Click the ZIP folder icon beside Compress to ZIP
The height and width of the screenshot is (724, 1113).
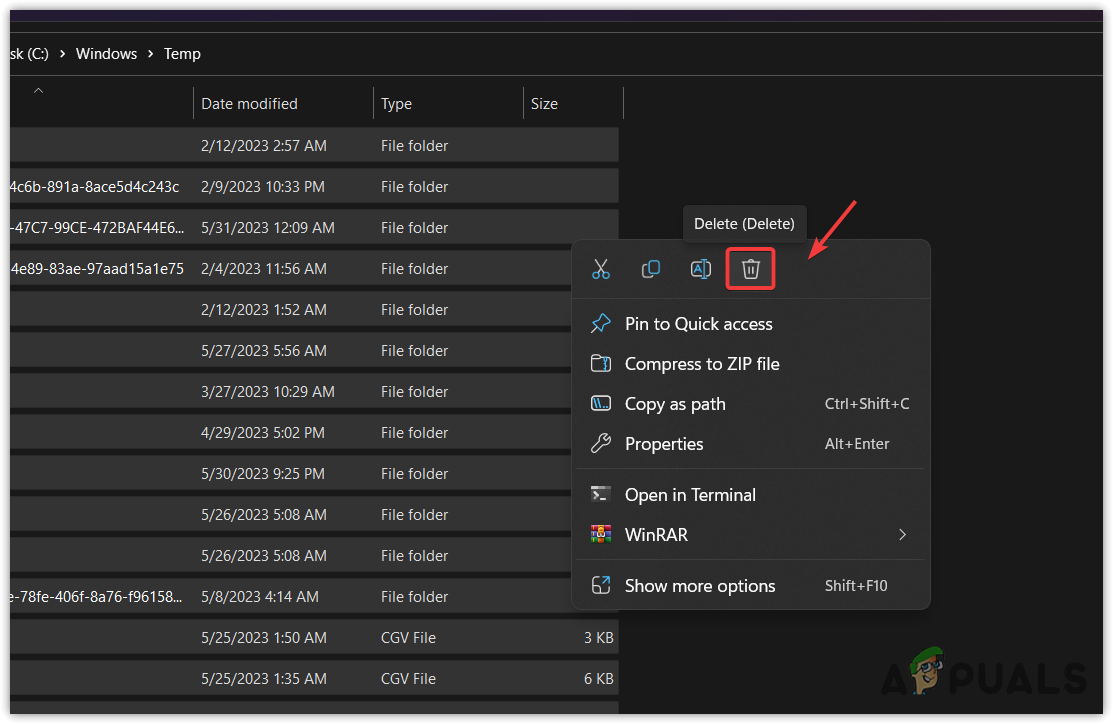pyautogui.click(x=601, y=363)
